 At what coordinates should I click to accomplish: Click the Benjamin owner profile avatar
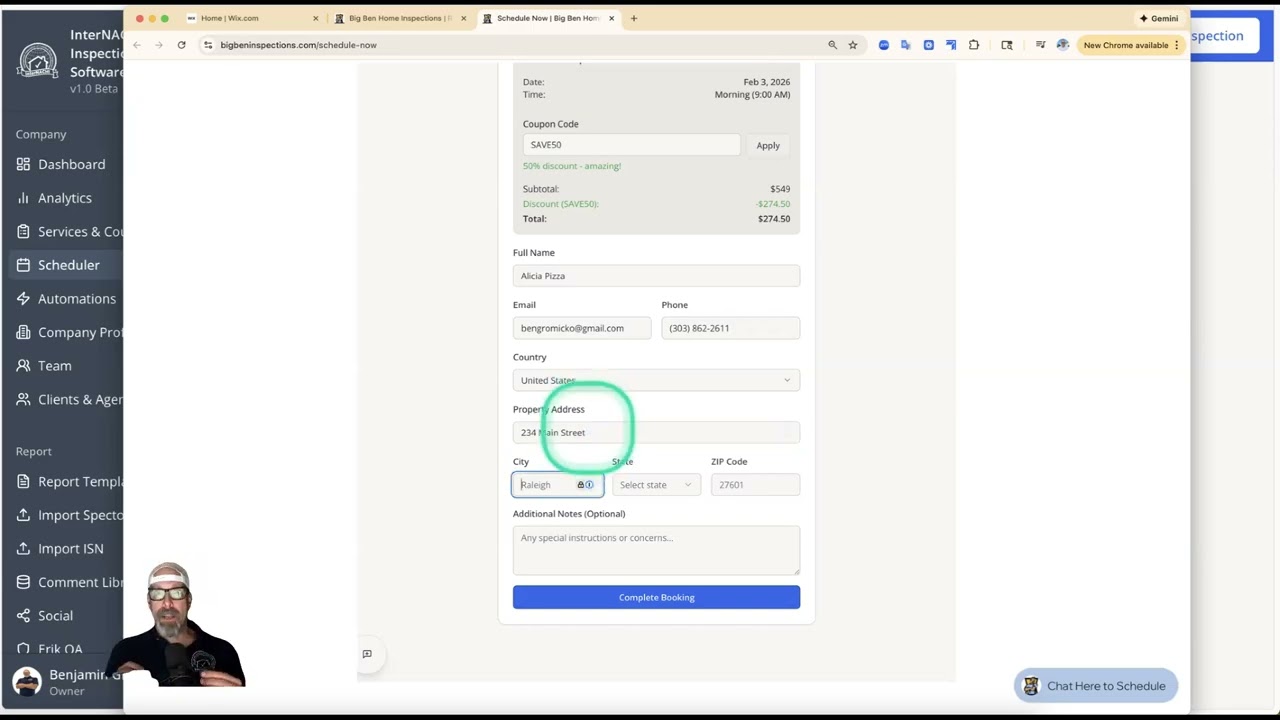27,682
